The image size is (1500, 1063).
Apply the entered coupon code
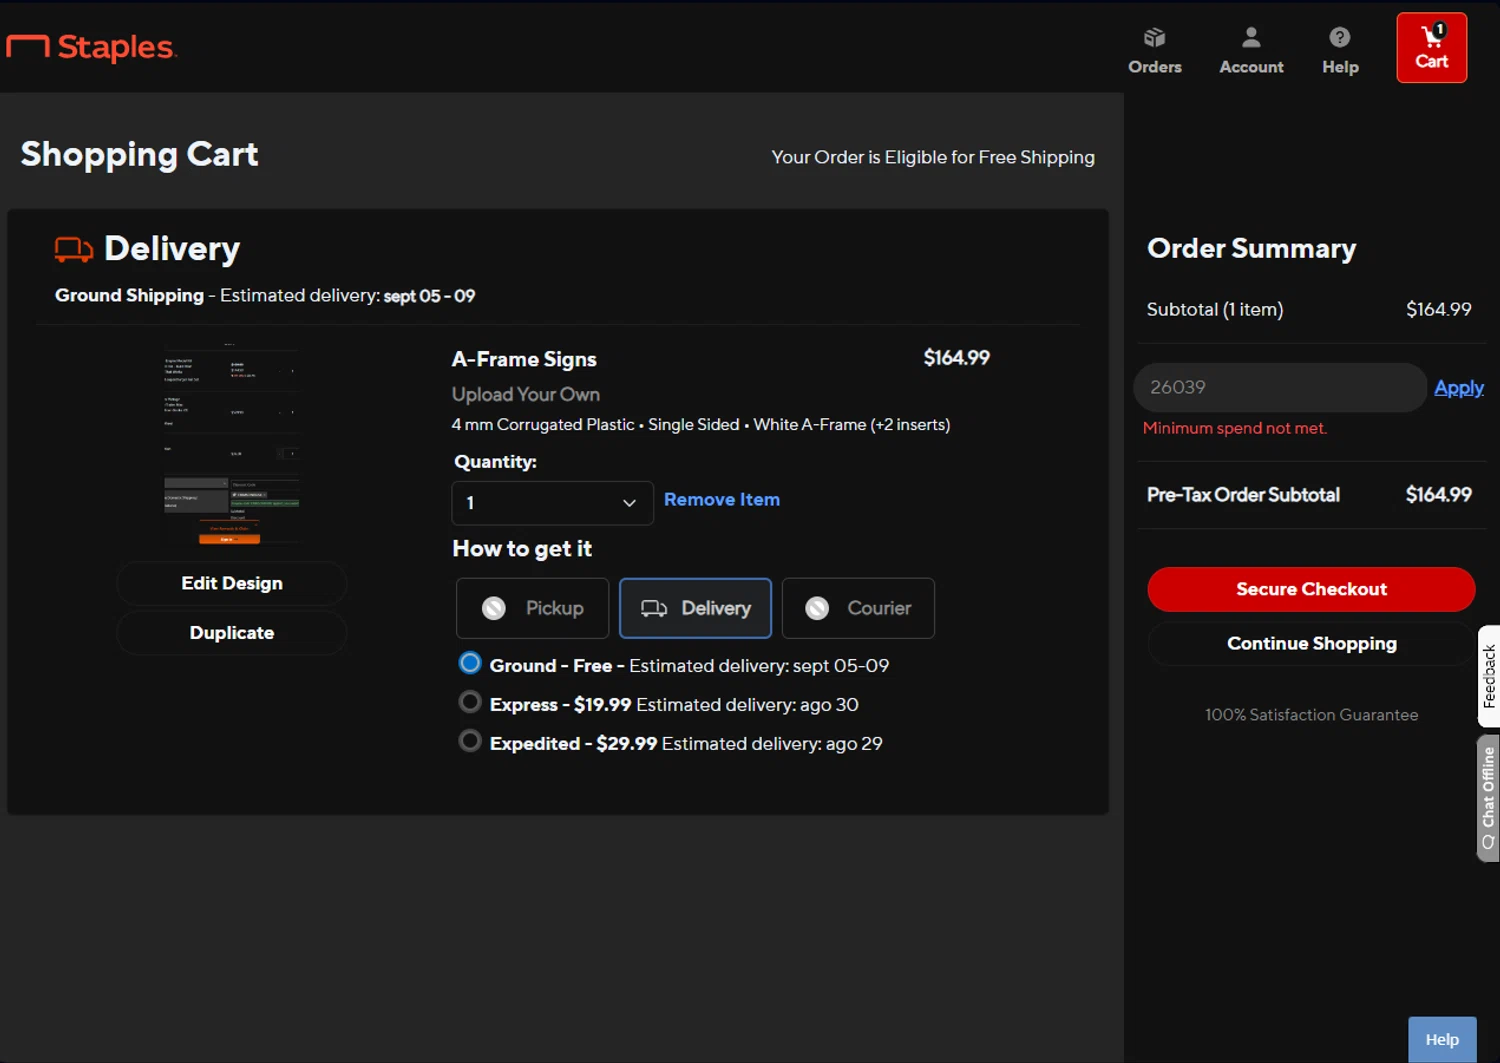point(1458,388)
